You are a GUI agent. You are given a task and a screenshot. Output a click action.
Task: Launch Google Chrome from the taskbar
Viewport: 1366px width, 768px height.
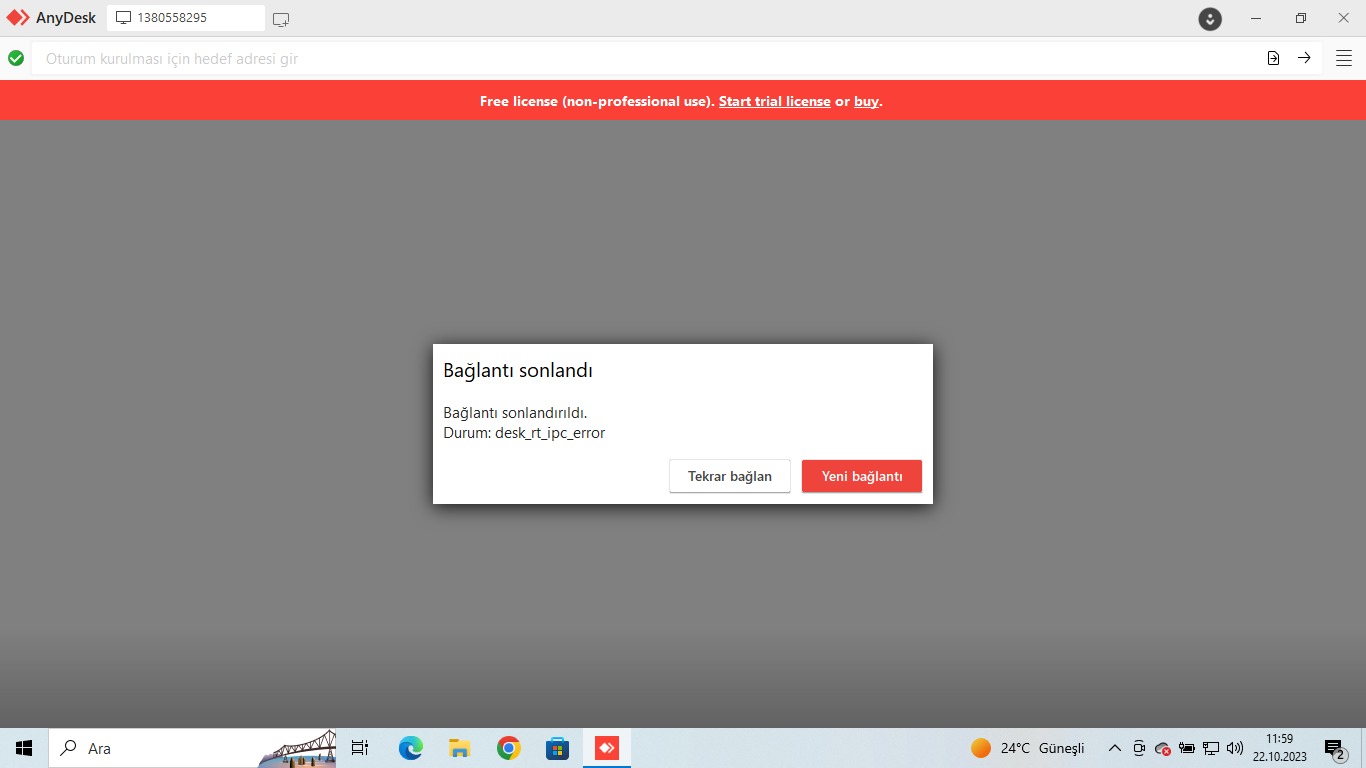(x=509, y=748)
